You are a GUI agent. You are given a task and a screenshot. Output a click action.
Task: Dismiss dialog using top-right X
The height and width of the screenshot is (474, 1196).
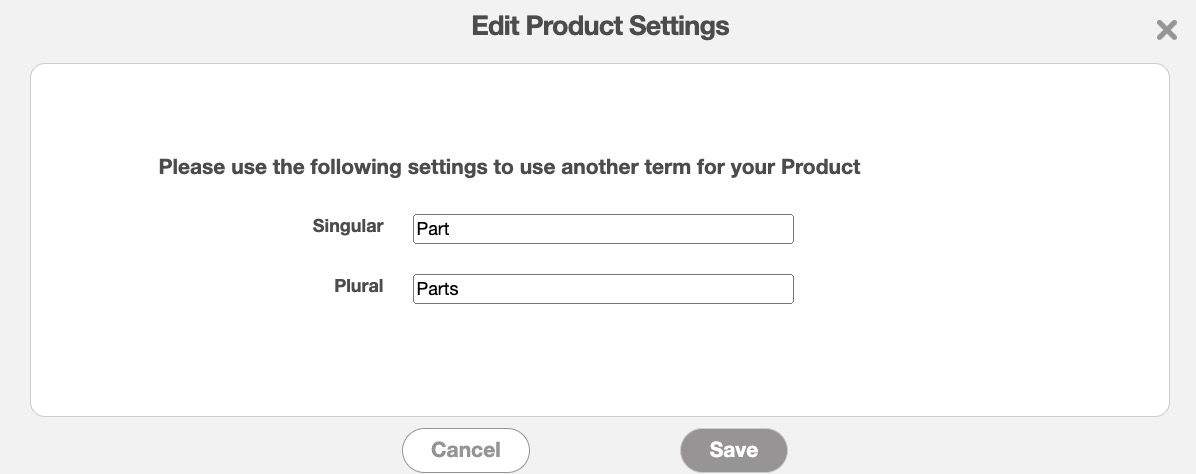pyautogui.click(x=1166, y=30)
